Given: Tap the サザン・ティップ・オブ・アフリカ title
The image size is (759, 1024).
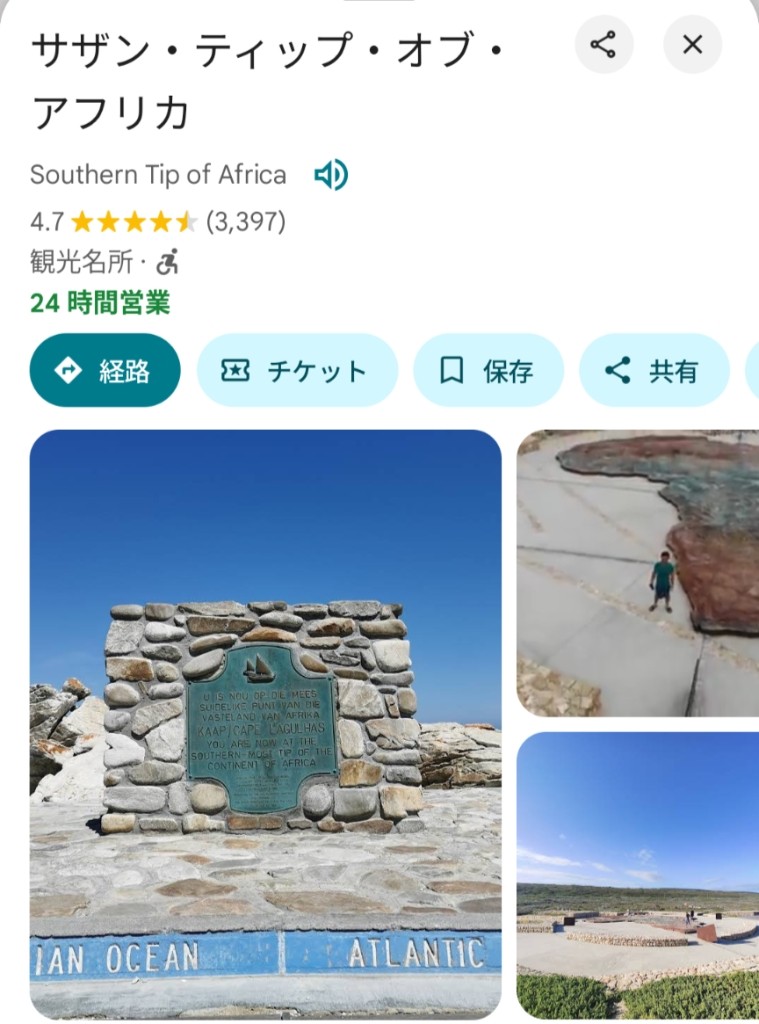Looking at the screenshot, I should point(266,80).
